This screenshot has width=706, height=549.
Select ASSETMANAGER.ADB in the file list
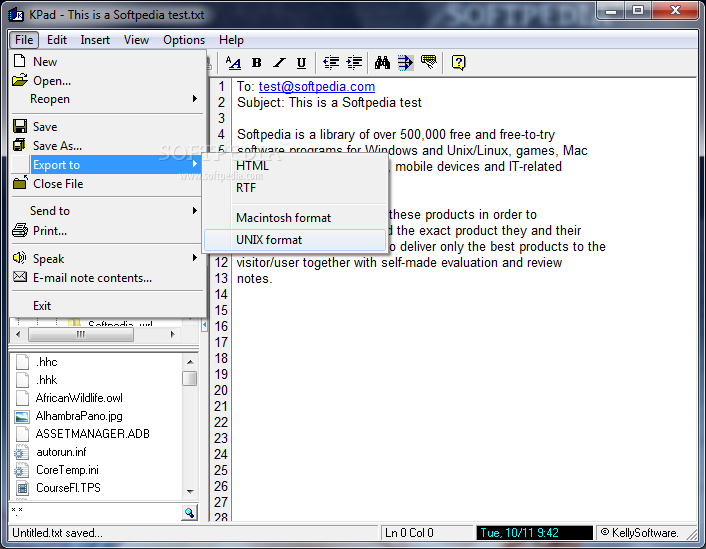pos(93,434)
